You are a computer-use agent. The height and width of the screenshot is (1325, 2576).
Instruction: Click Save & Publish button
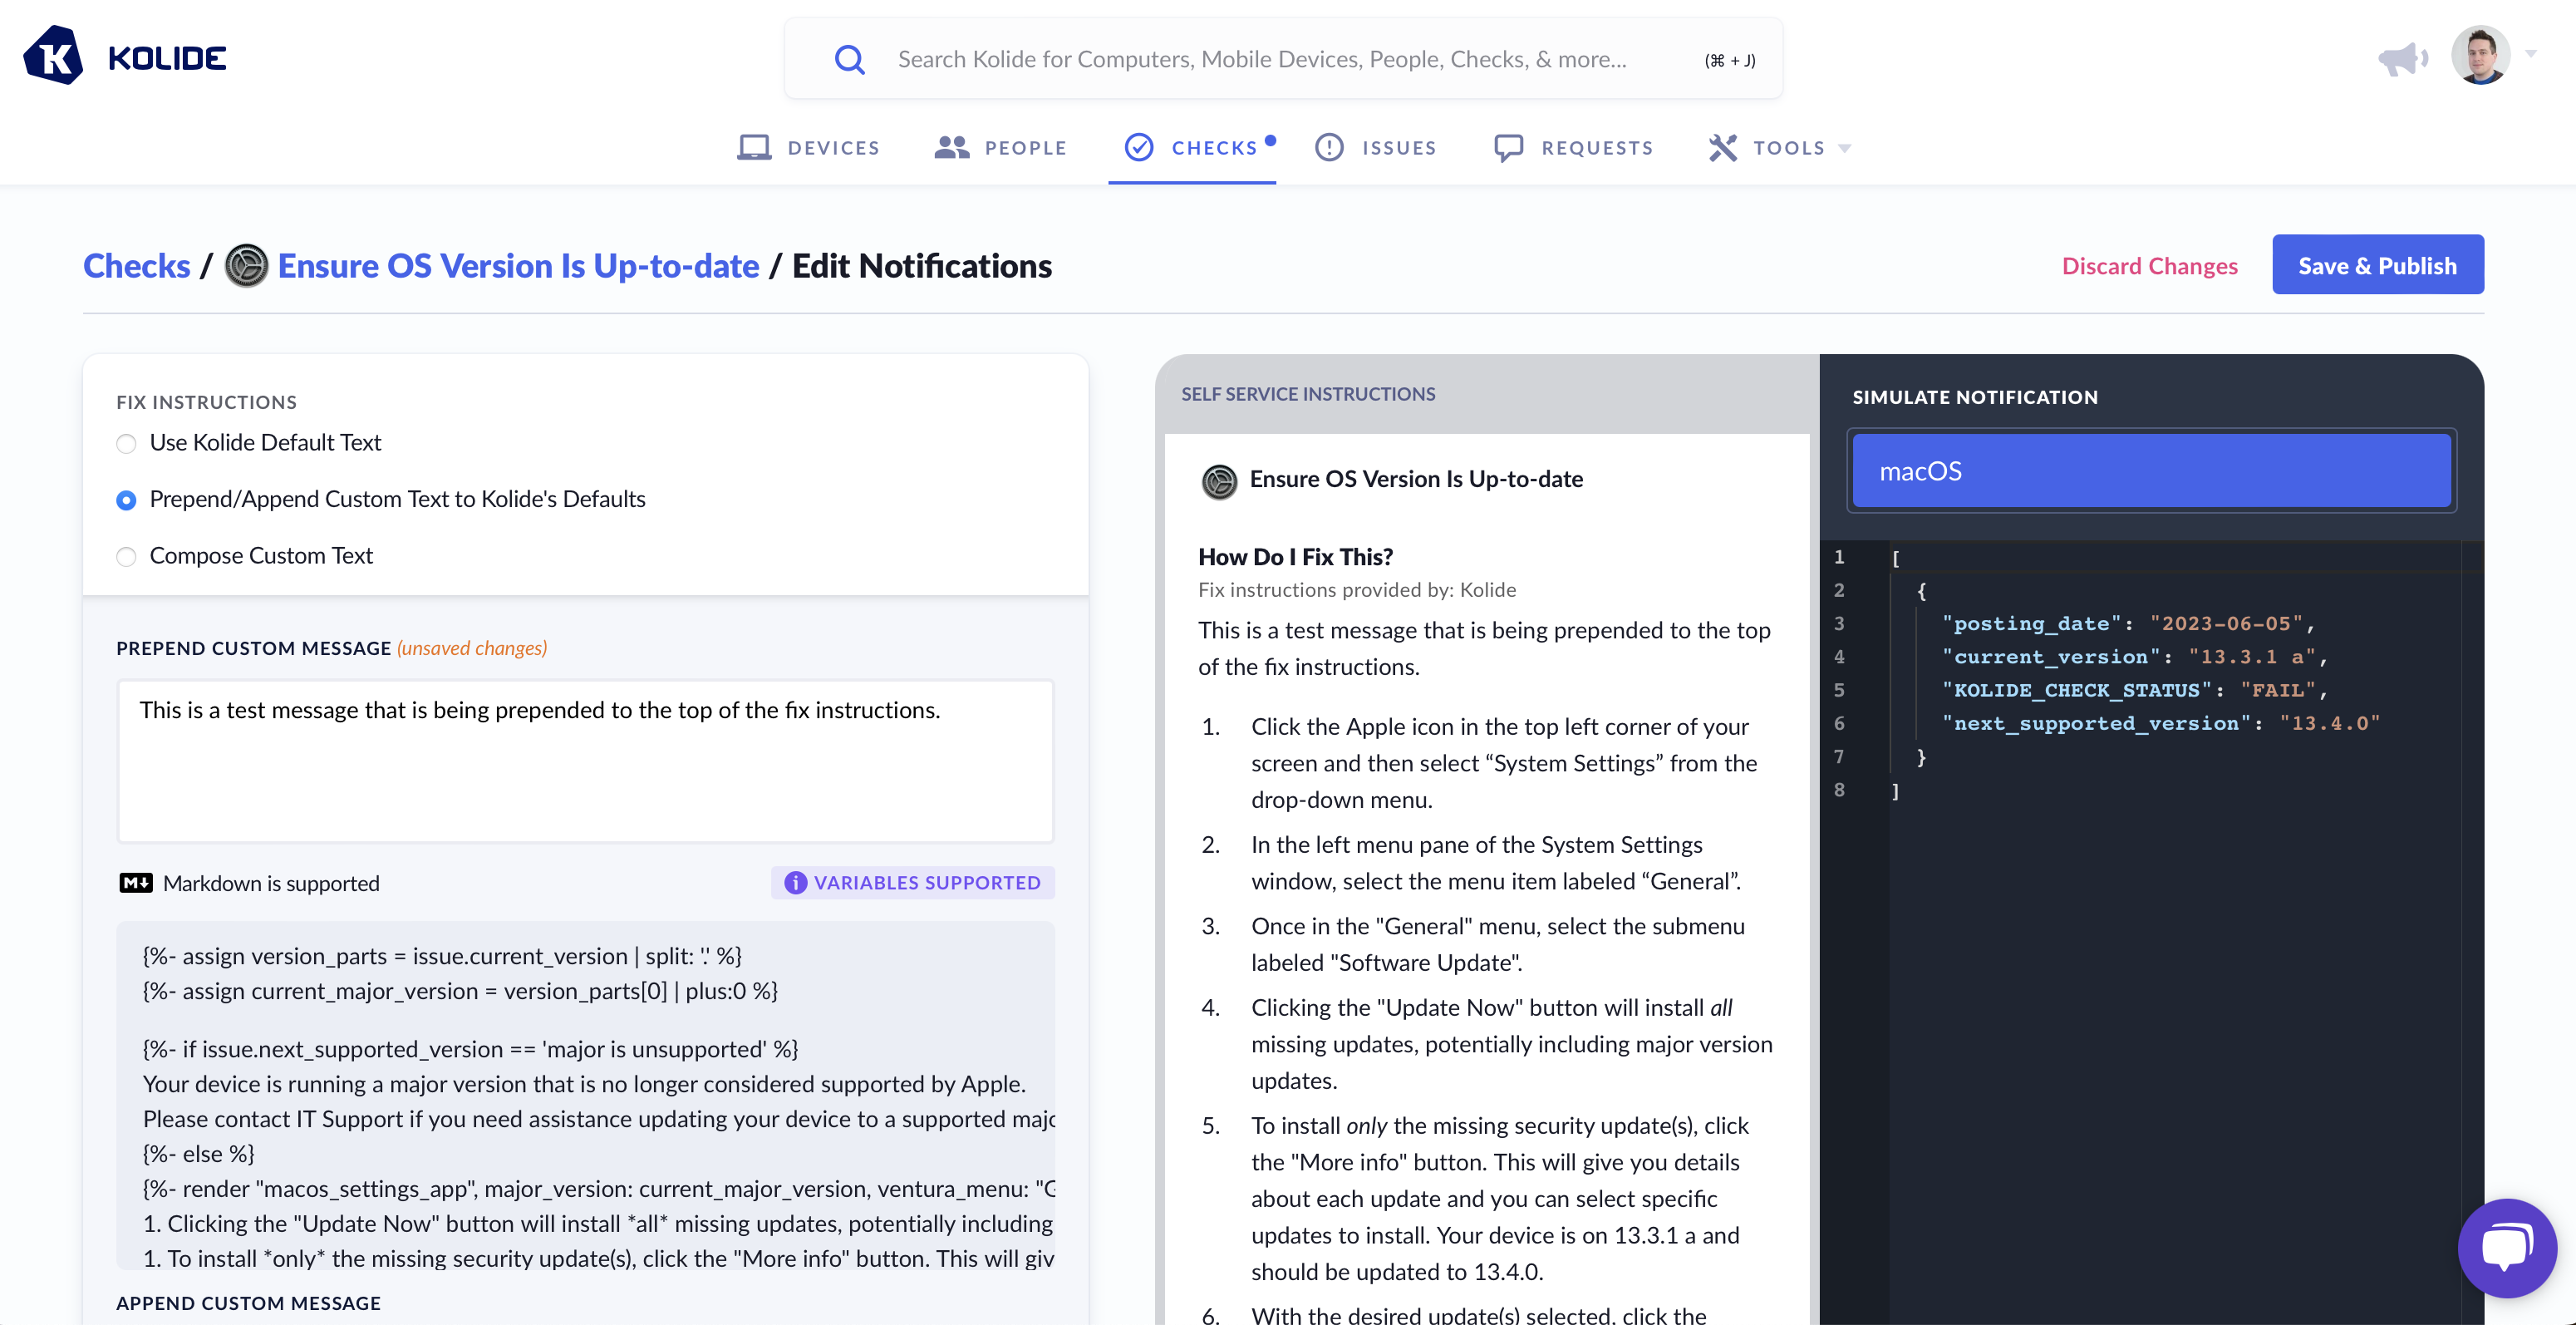click(2377, 265)
